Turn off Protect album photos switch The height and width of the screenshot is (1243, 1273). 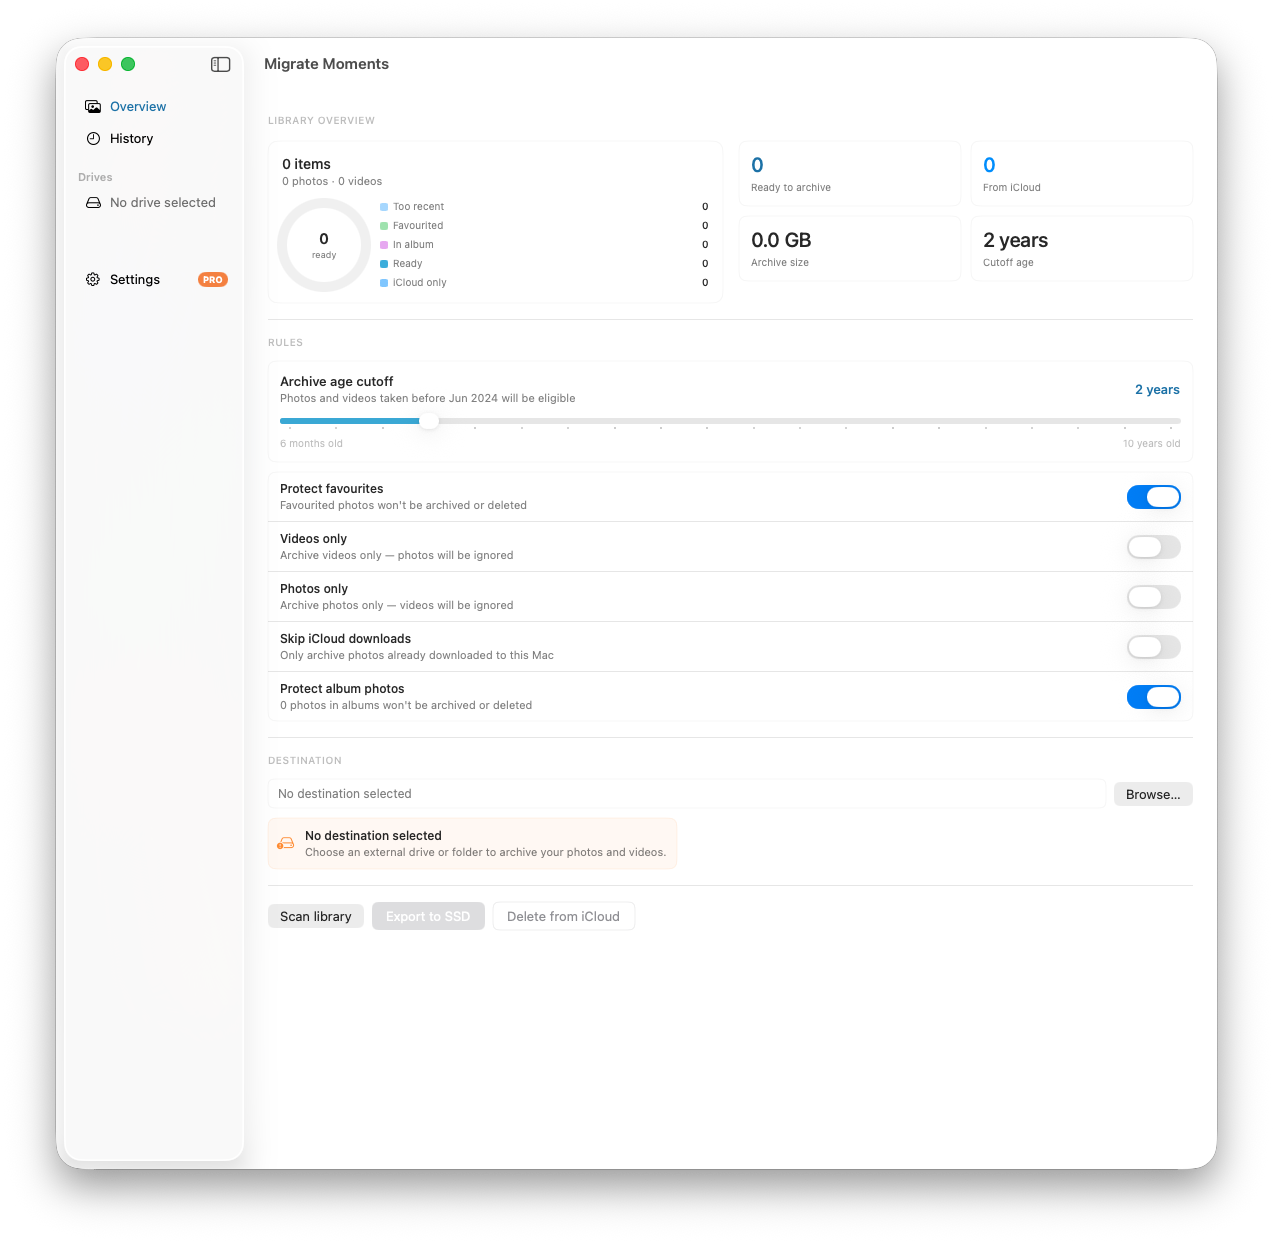coord(1154,697)
